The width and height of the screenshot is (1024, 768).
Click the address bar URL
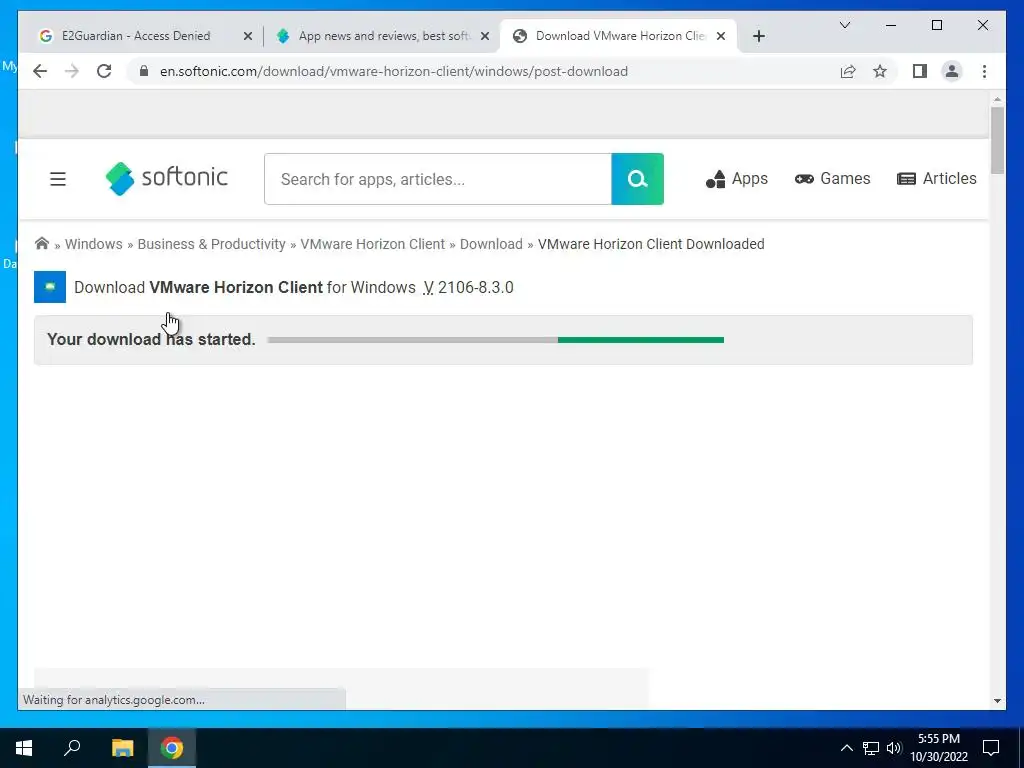coord(394,71)
